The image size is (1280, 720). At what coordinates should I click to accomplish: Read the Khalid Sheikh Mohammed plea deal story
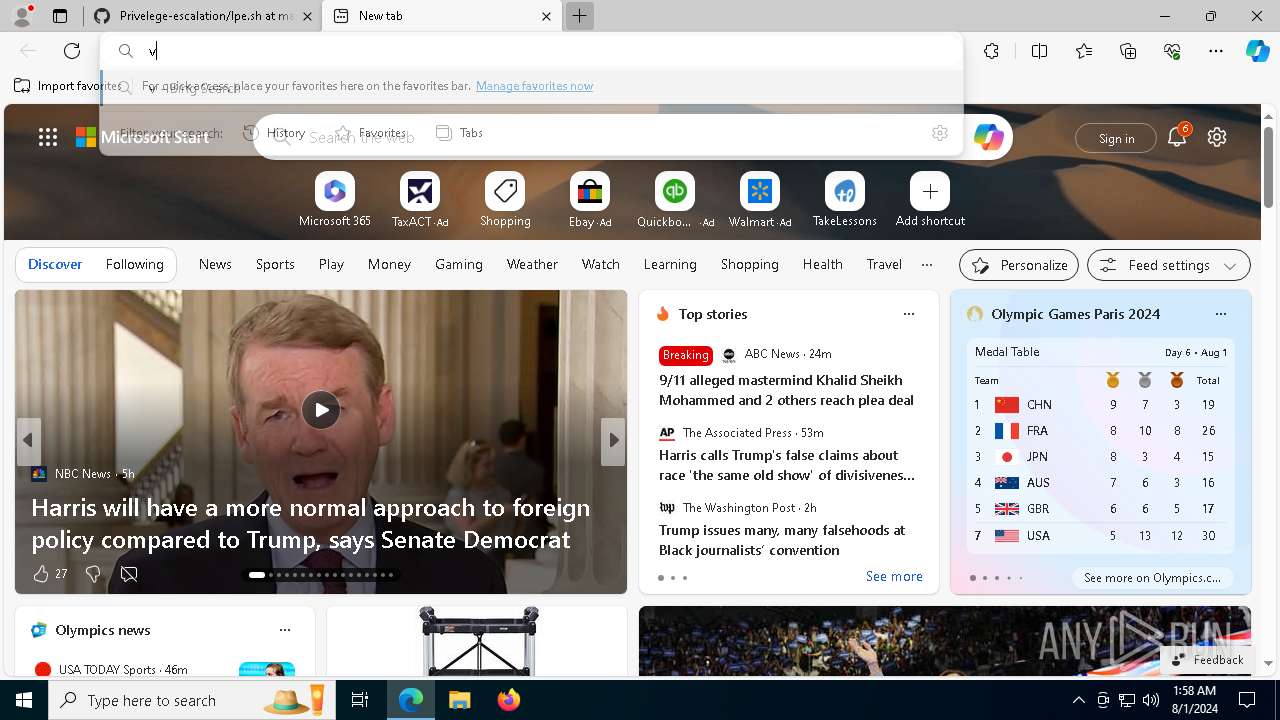pyautogui.click(x=786, y=390)
